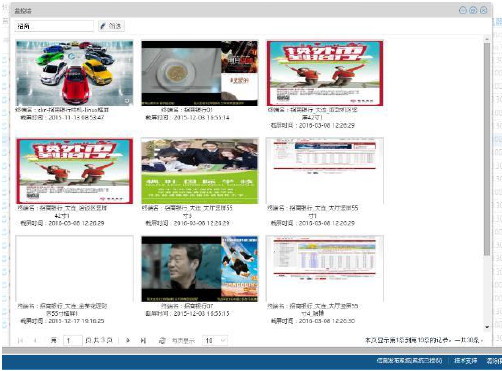This screenshot has width=502, height=371.
Task: Click the filter button with brush icon
Action: (x=111, y=26)
